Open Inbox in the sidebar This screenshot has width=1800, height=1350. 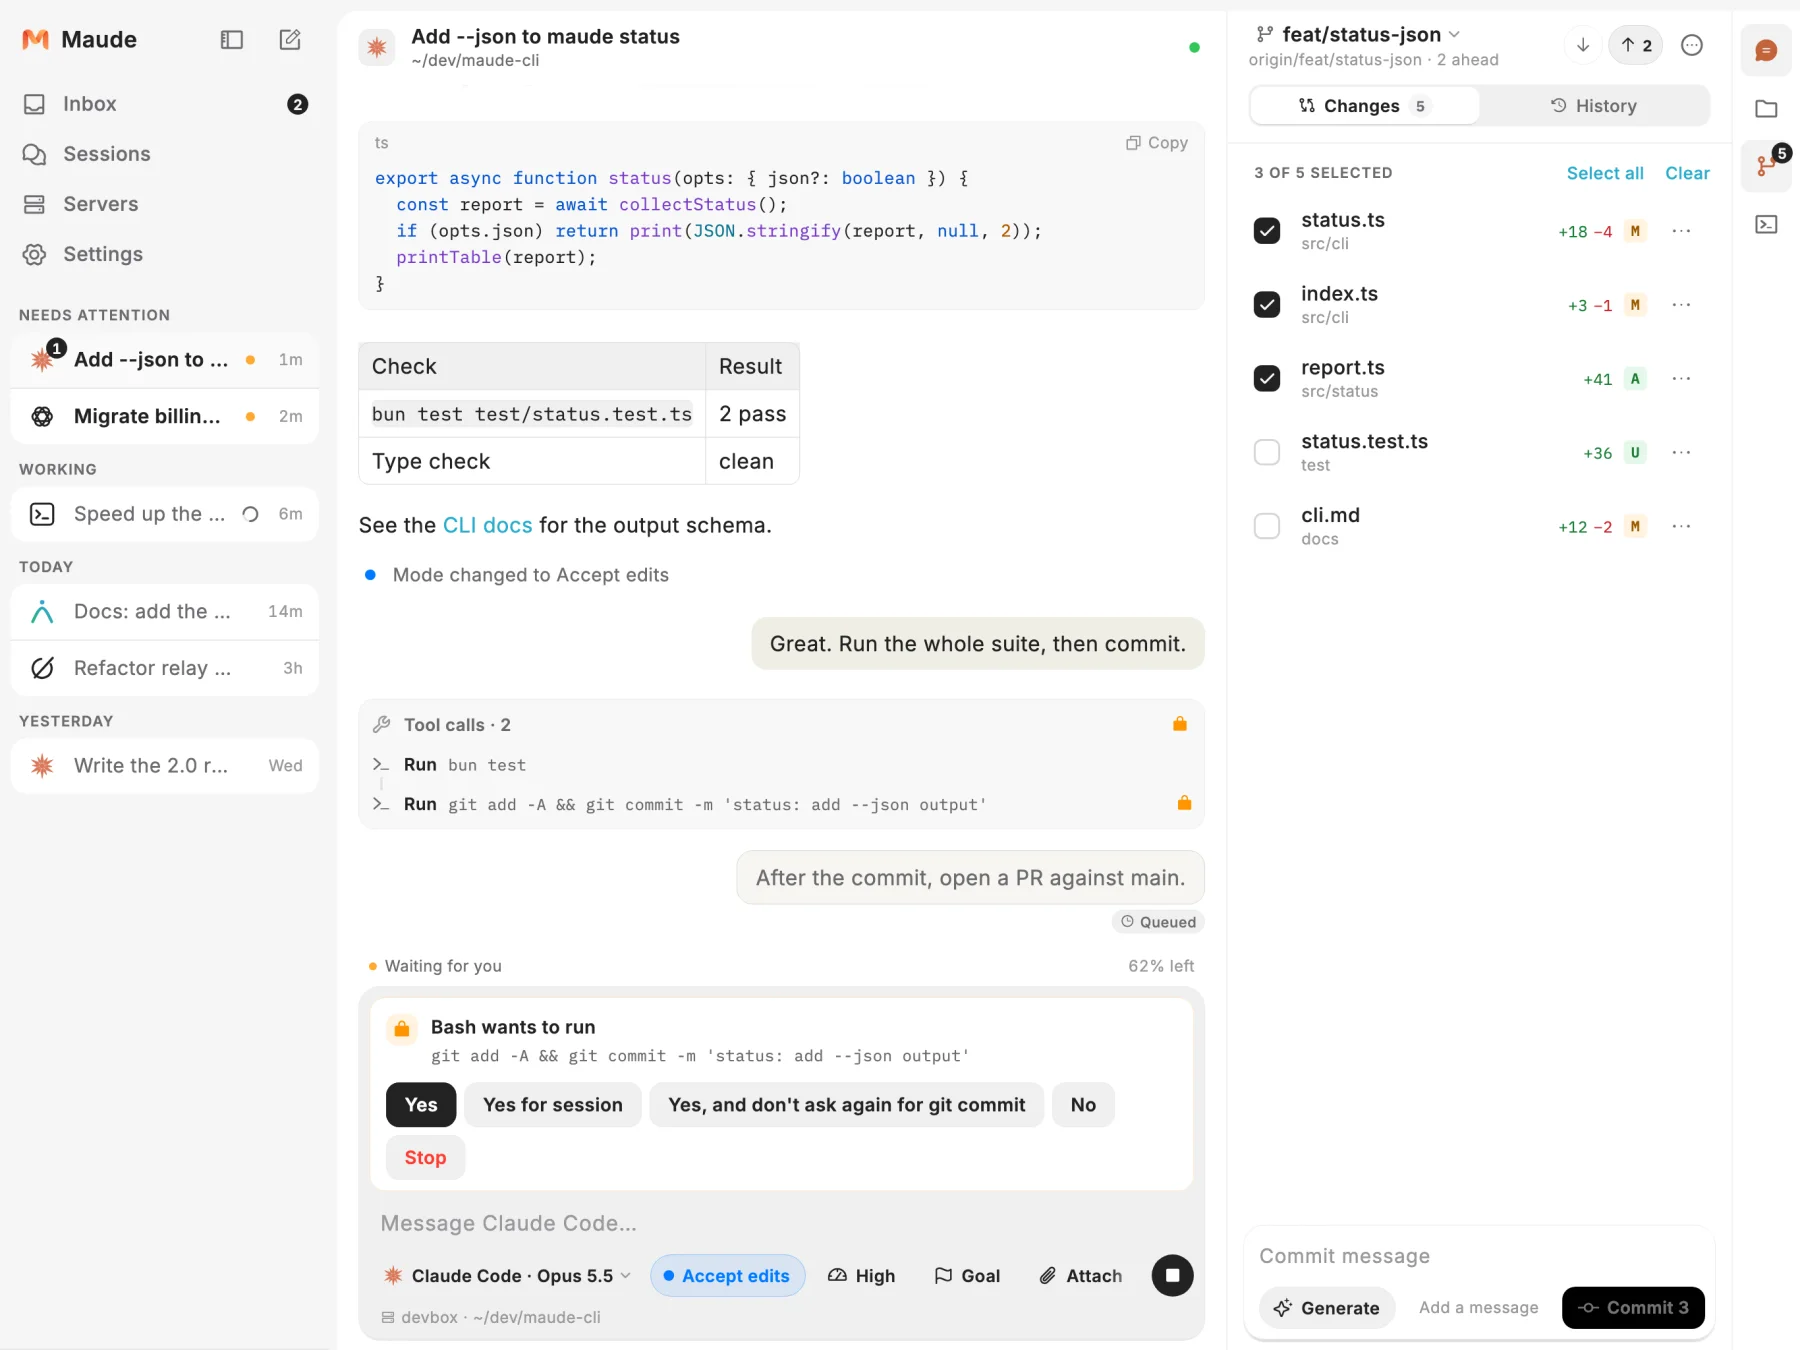pos(165,104)
